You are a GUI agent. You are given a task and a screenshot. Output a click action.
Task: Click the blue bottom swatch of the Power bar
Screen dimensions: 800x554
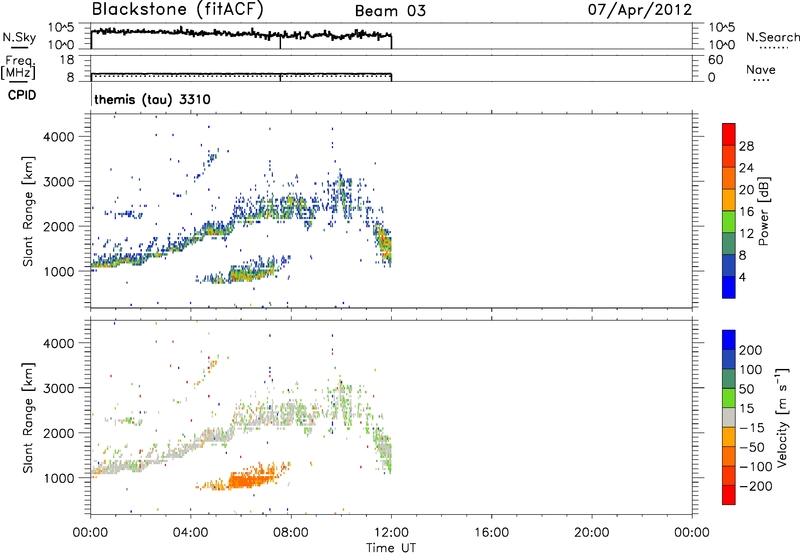pyautogui.click(x=729, y=287)
